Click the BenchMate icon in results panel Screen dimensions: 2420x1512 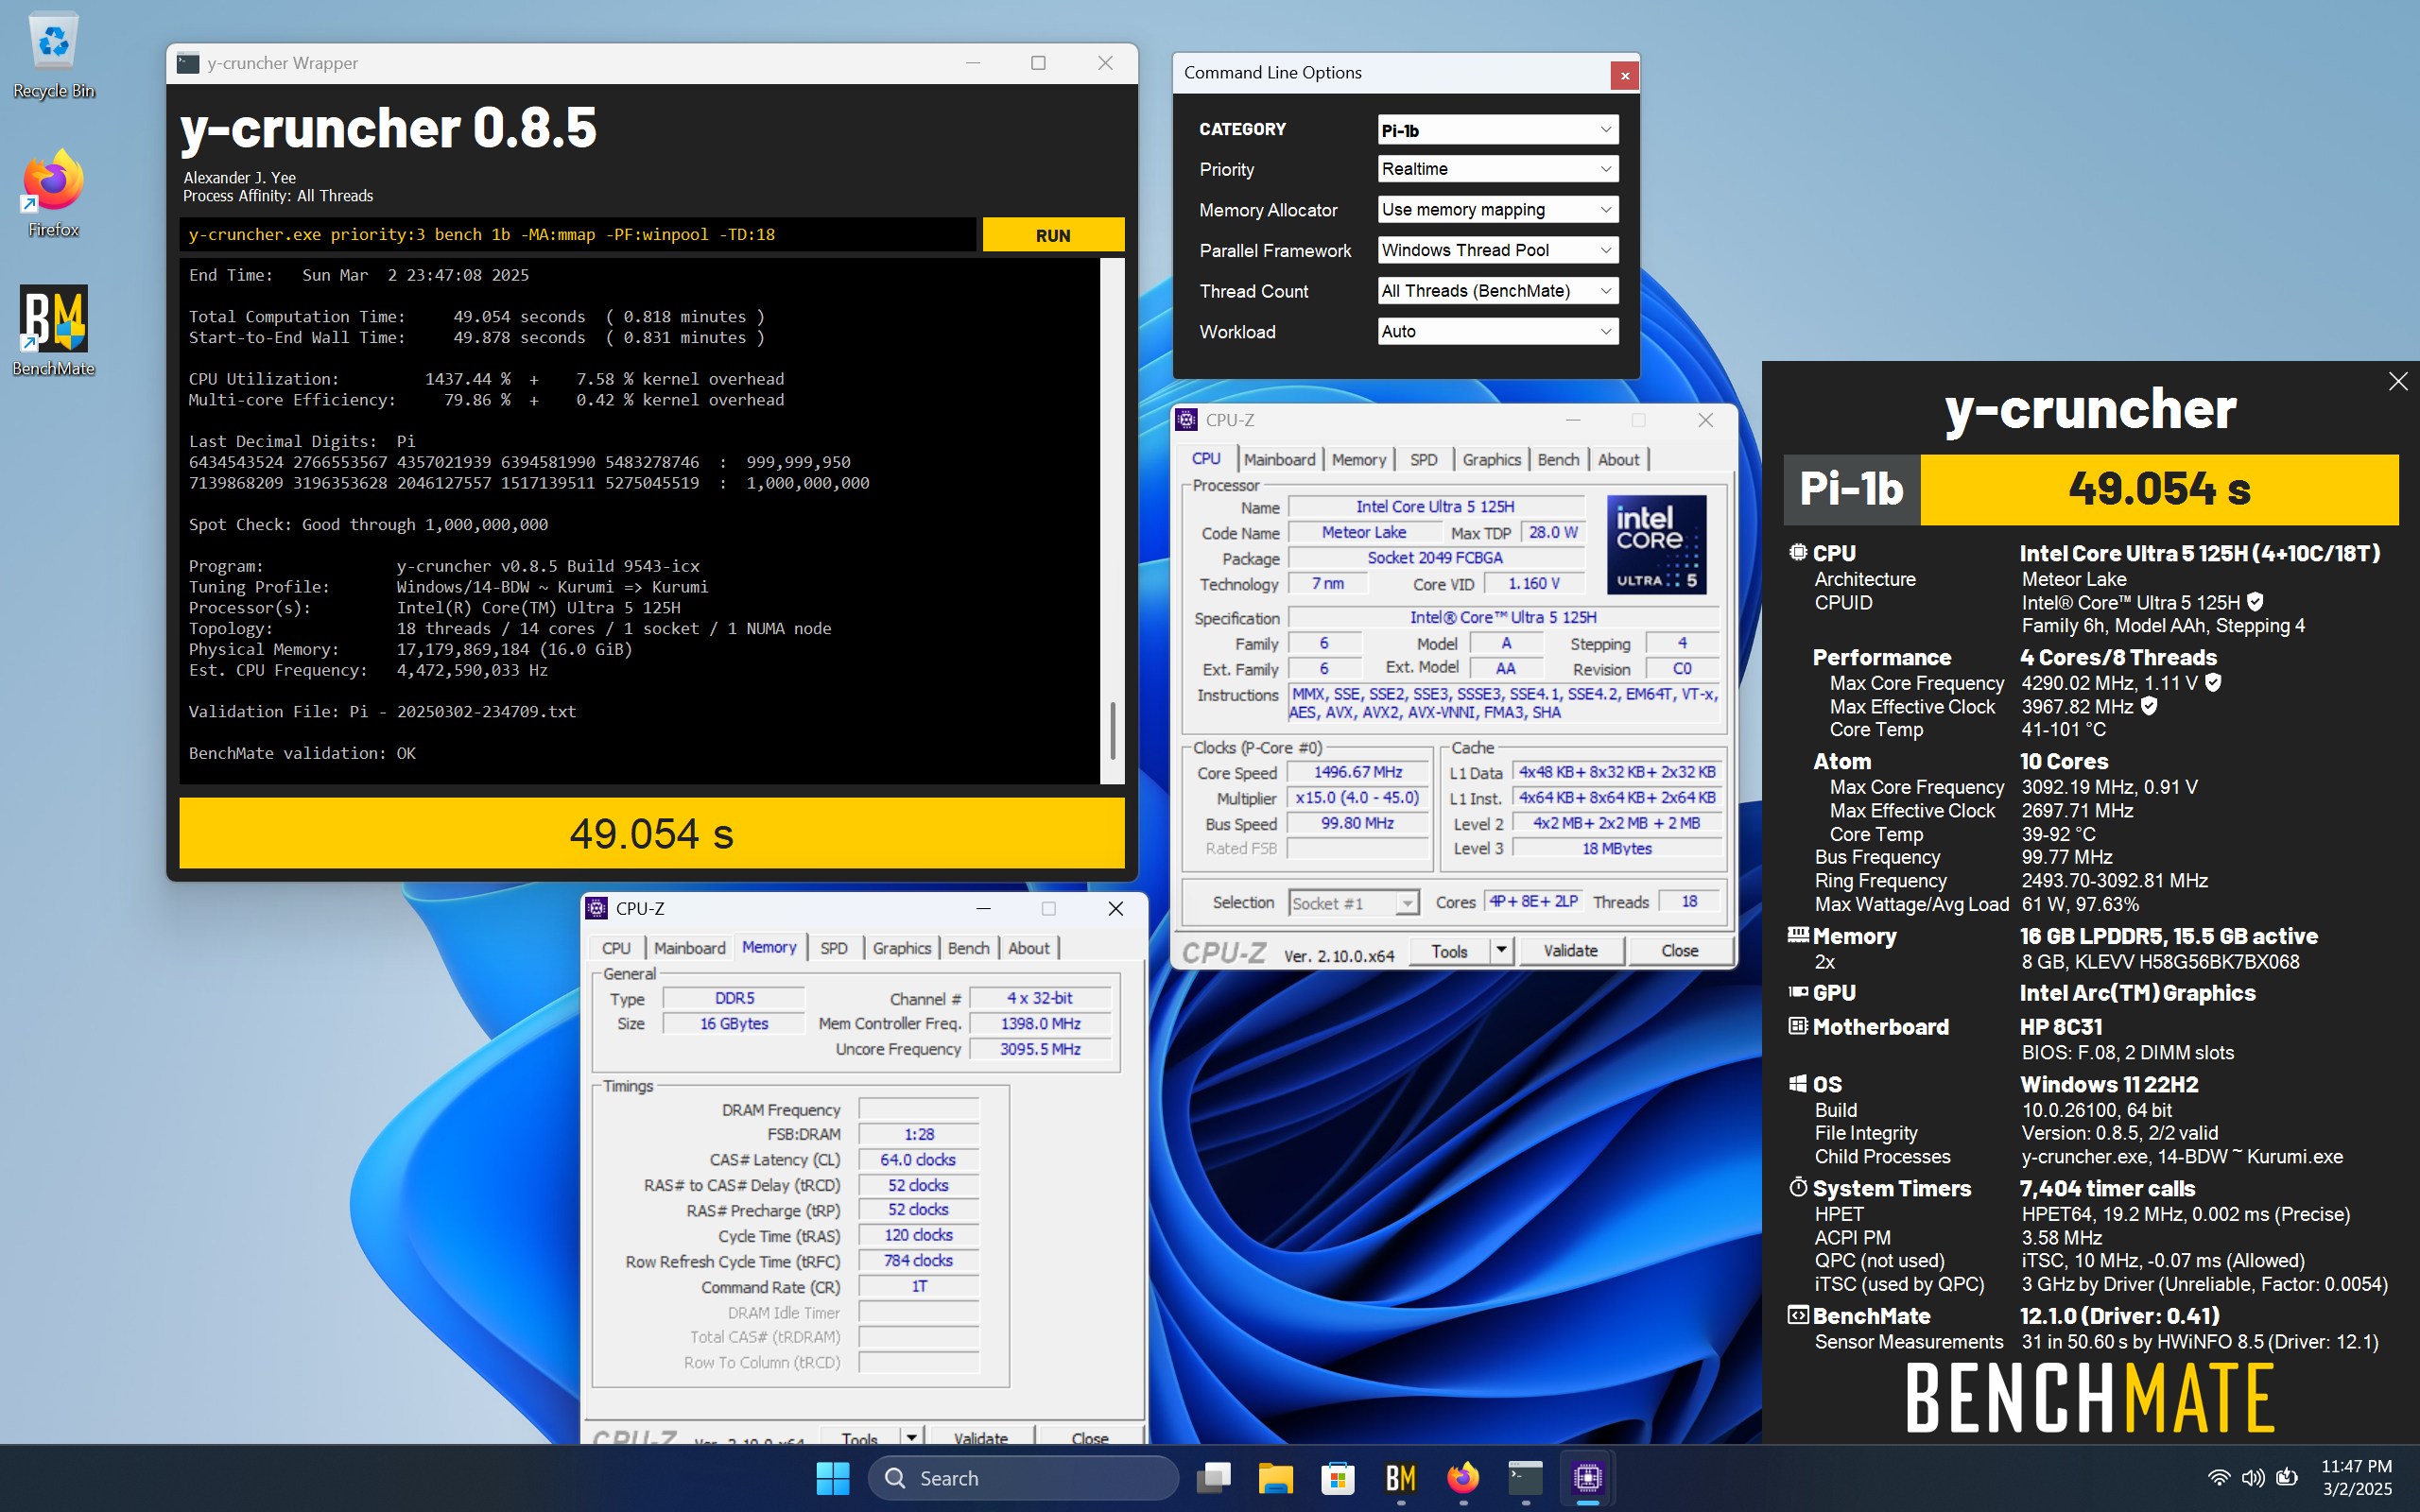coord(1797,1315)
